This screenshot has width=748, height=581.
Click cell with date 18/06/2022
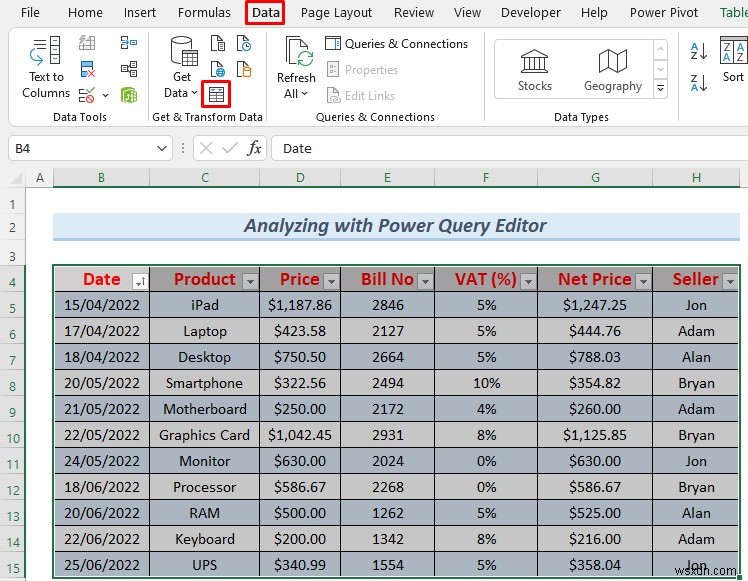[x=102, y=487]
